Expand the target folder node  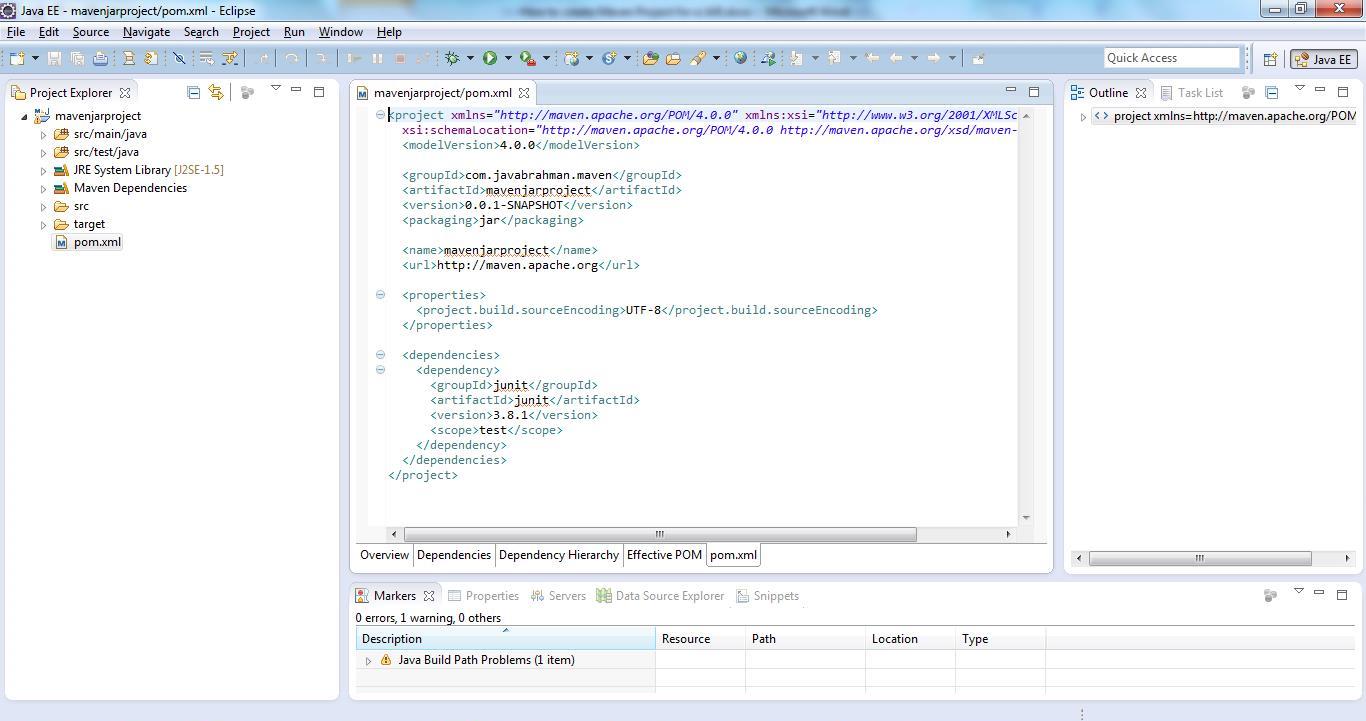point(43,224)
